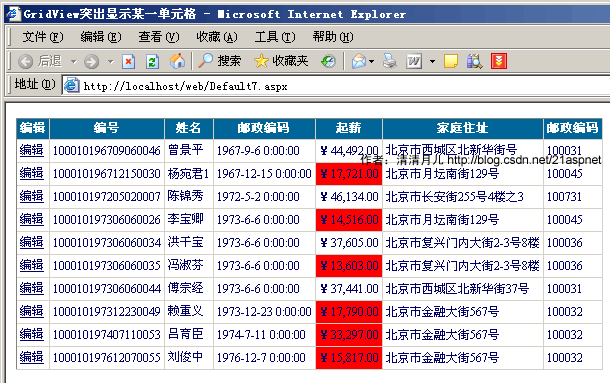Click the 家庭住址 column header
This screenshot has width=610, height=383.
[463, 128]
